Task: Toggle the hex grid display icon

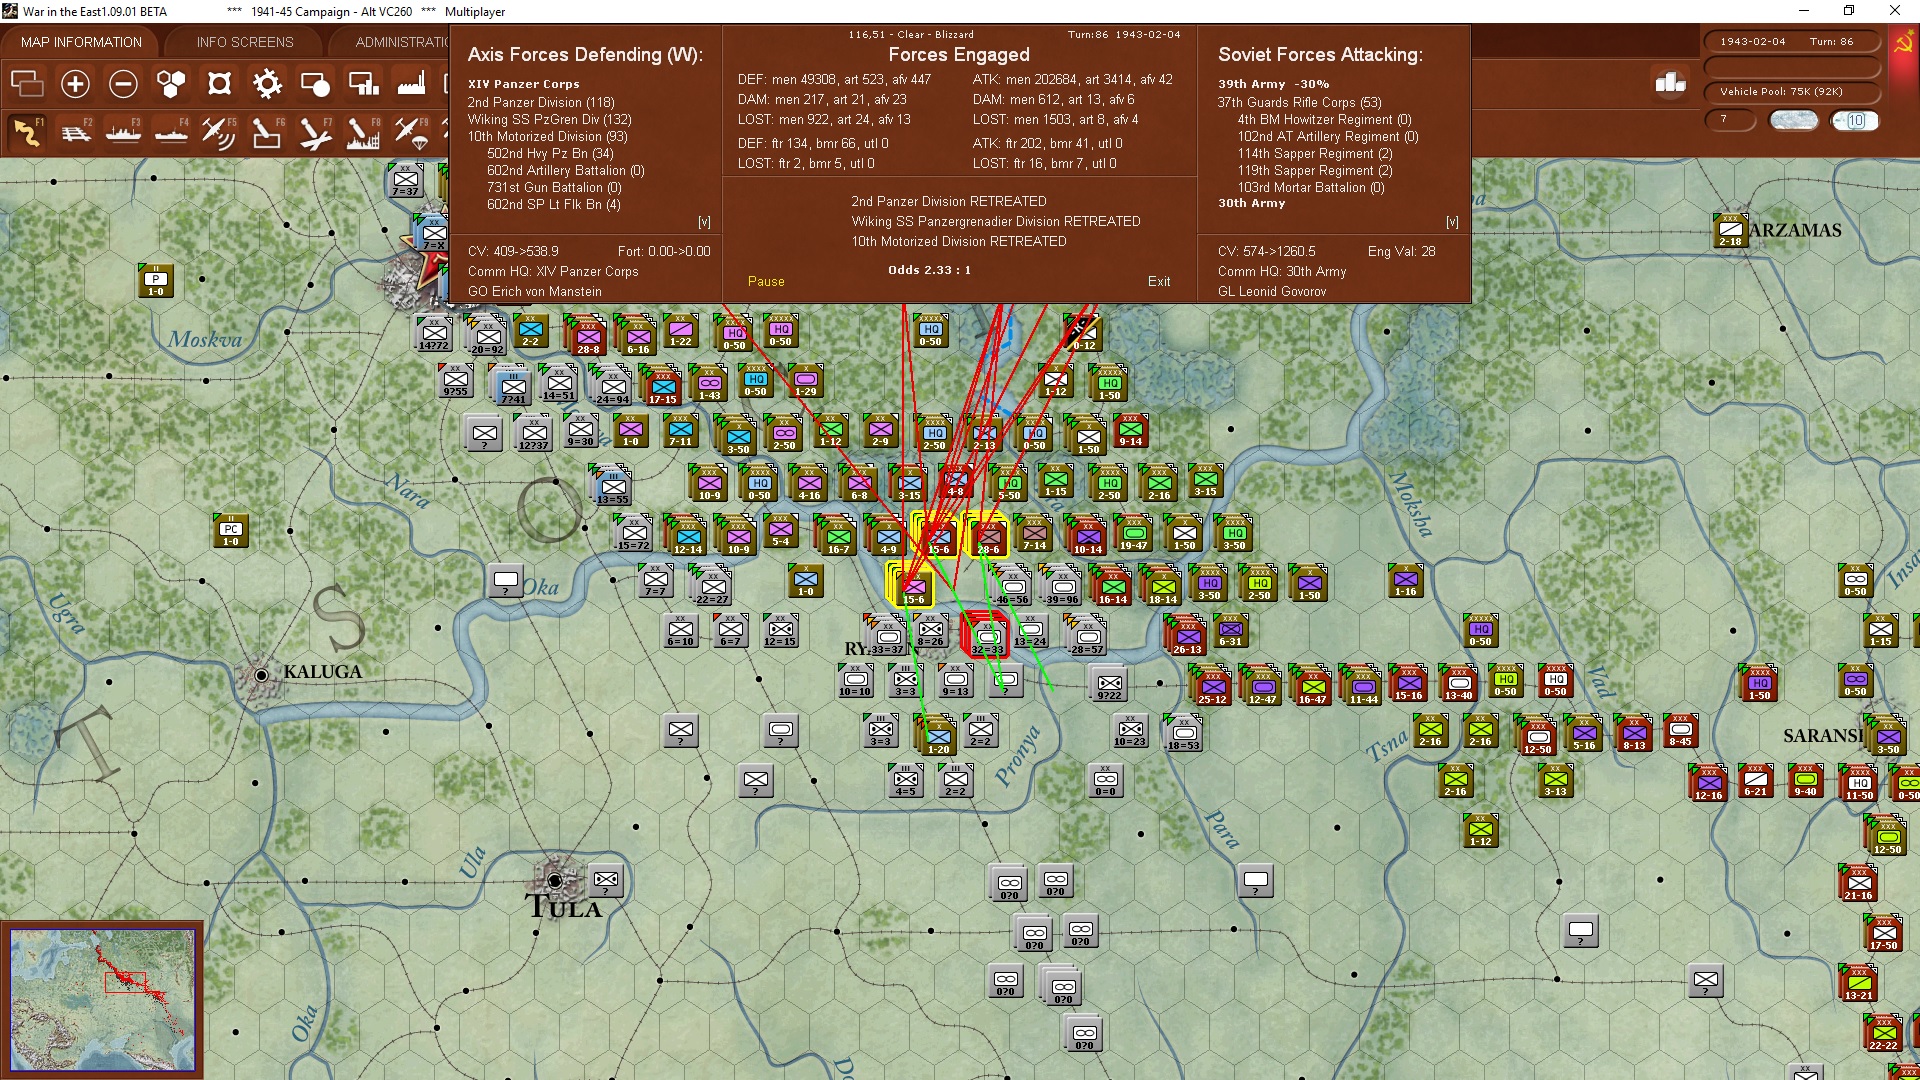Action: tap(171, 84)
